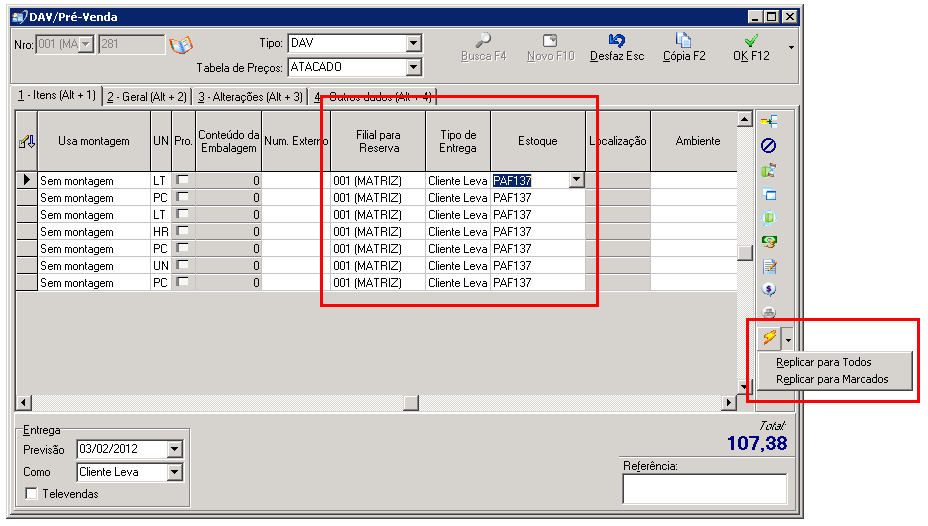Open the Tipo dropdown showing DAV
Screen dimensions: 928x526
coord(414,43)
